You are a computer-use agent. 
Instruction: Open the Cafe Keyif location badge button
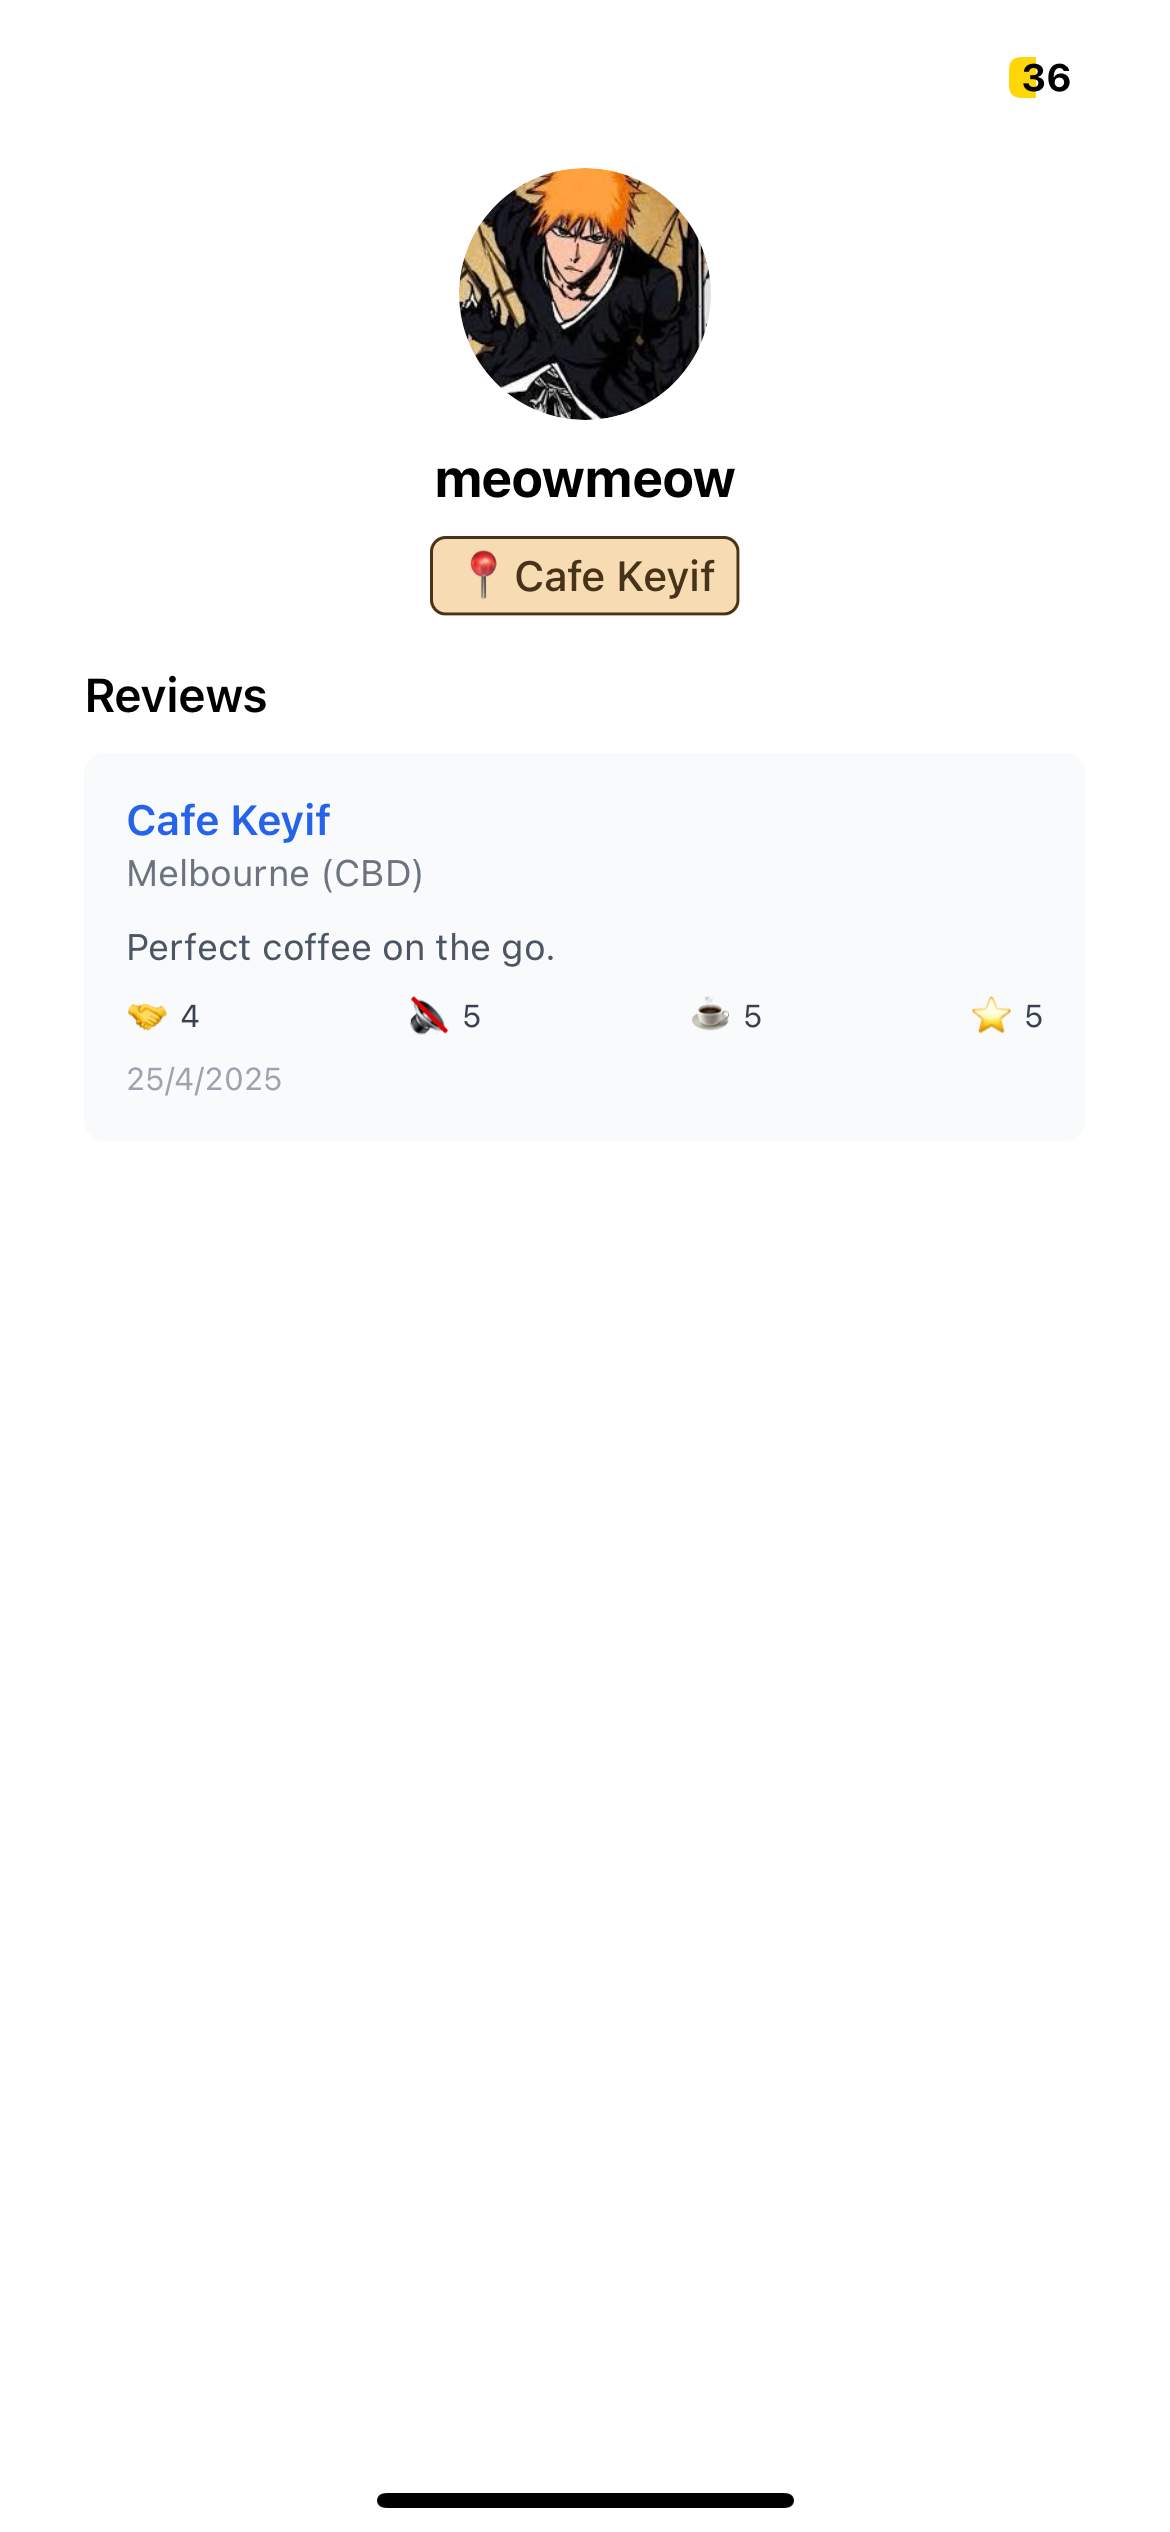(585, 576)
